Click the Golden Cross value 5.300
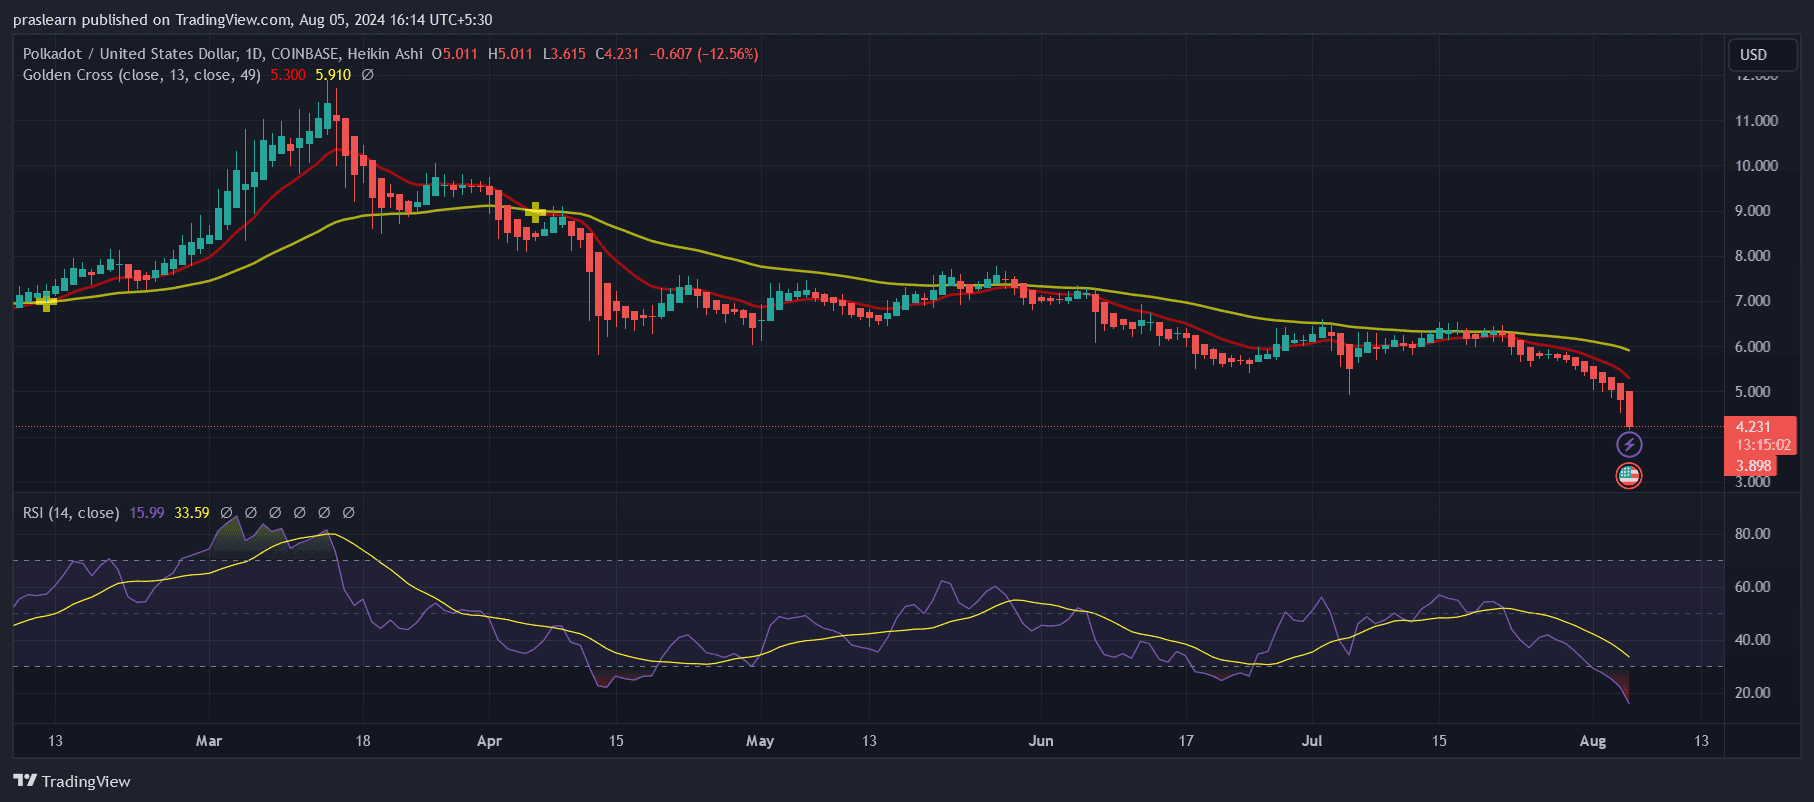The width and height of the screenshot is (1814, 802). pos(288,75)
